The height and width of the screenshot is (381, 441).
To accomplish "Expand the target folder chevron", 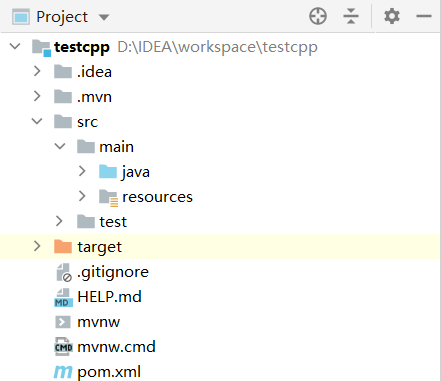I will click(37, 246).
